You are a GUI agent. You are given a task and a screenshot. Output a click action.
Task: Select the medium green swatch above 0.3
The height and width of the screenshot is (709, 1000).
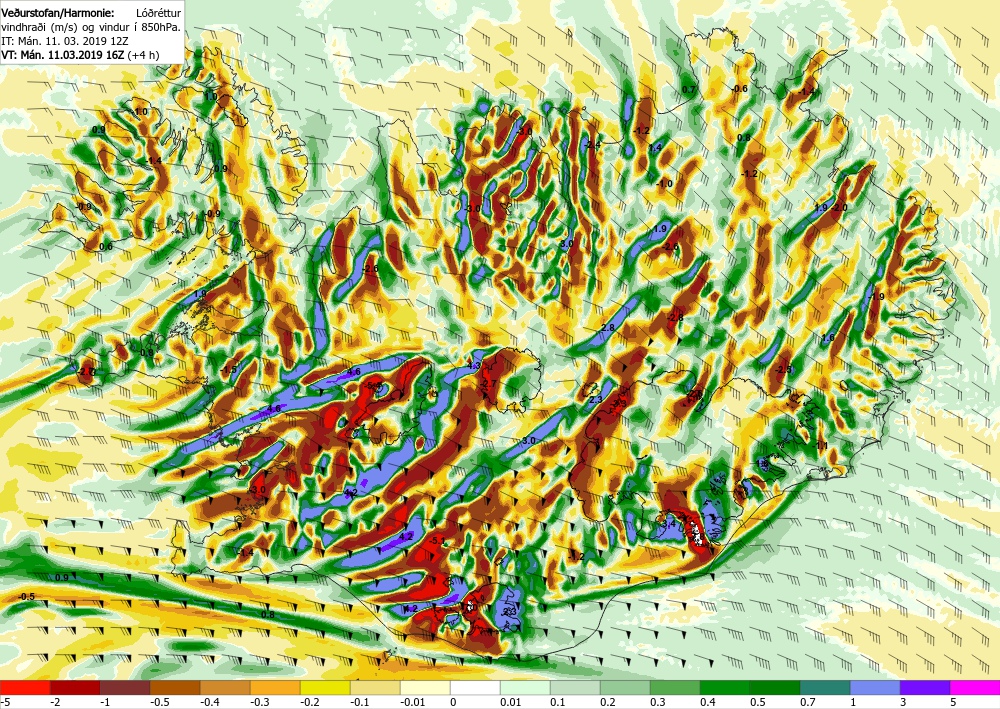coord(675,688)
